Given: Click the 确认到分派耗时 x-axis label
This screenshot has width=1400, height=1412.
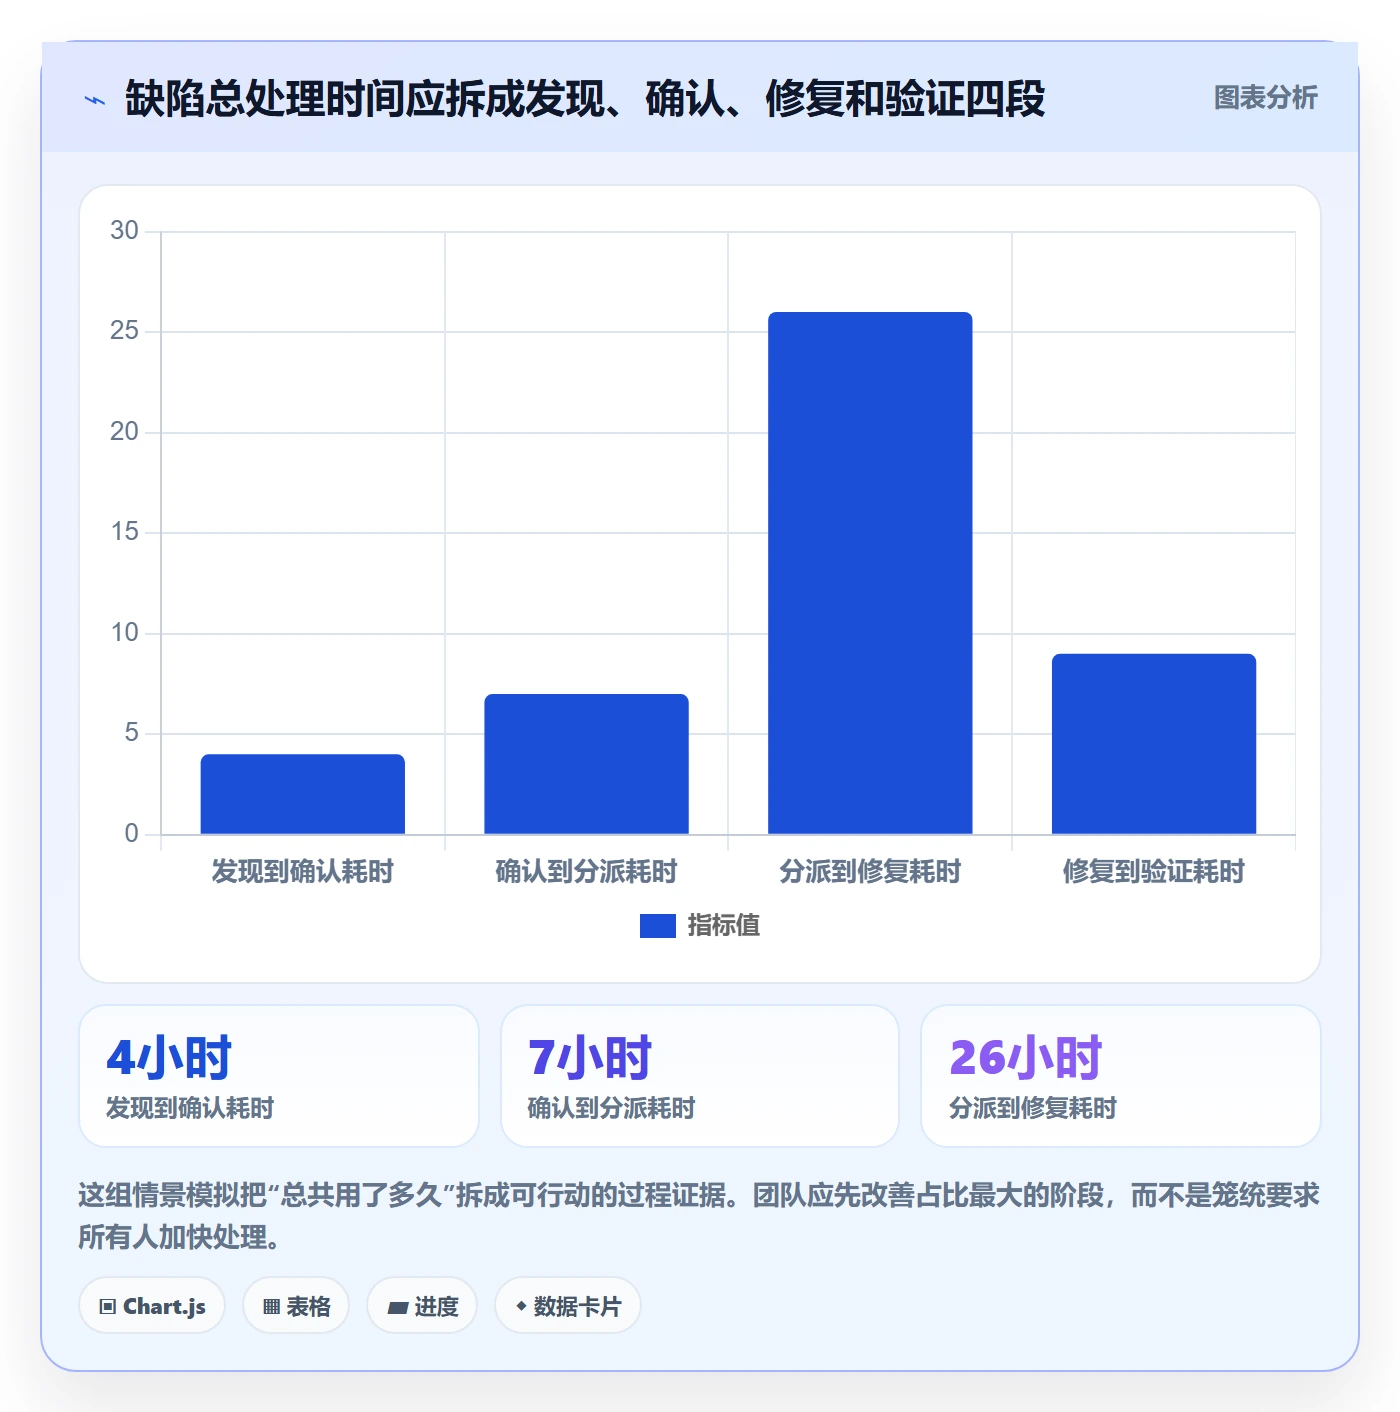Looking at the screenshot, I should point(587,872).
